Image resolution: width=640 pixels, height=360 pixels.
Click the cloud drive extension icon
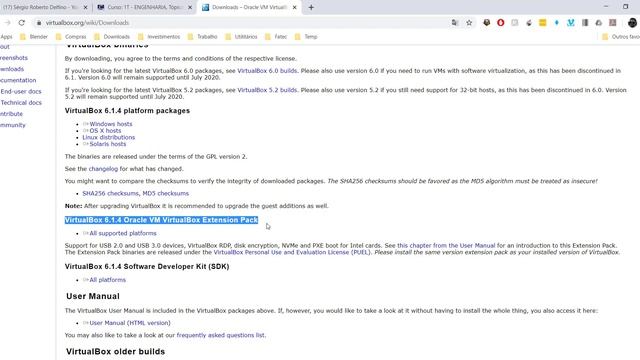tap(598, 23)
